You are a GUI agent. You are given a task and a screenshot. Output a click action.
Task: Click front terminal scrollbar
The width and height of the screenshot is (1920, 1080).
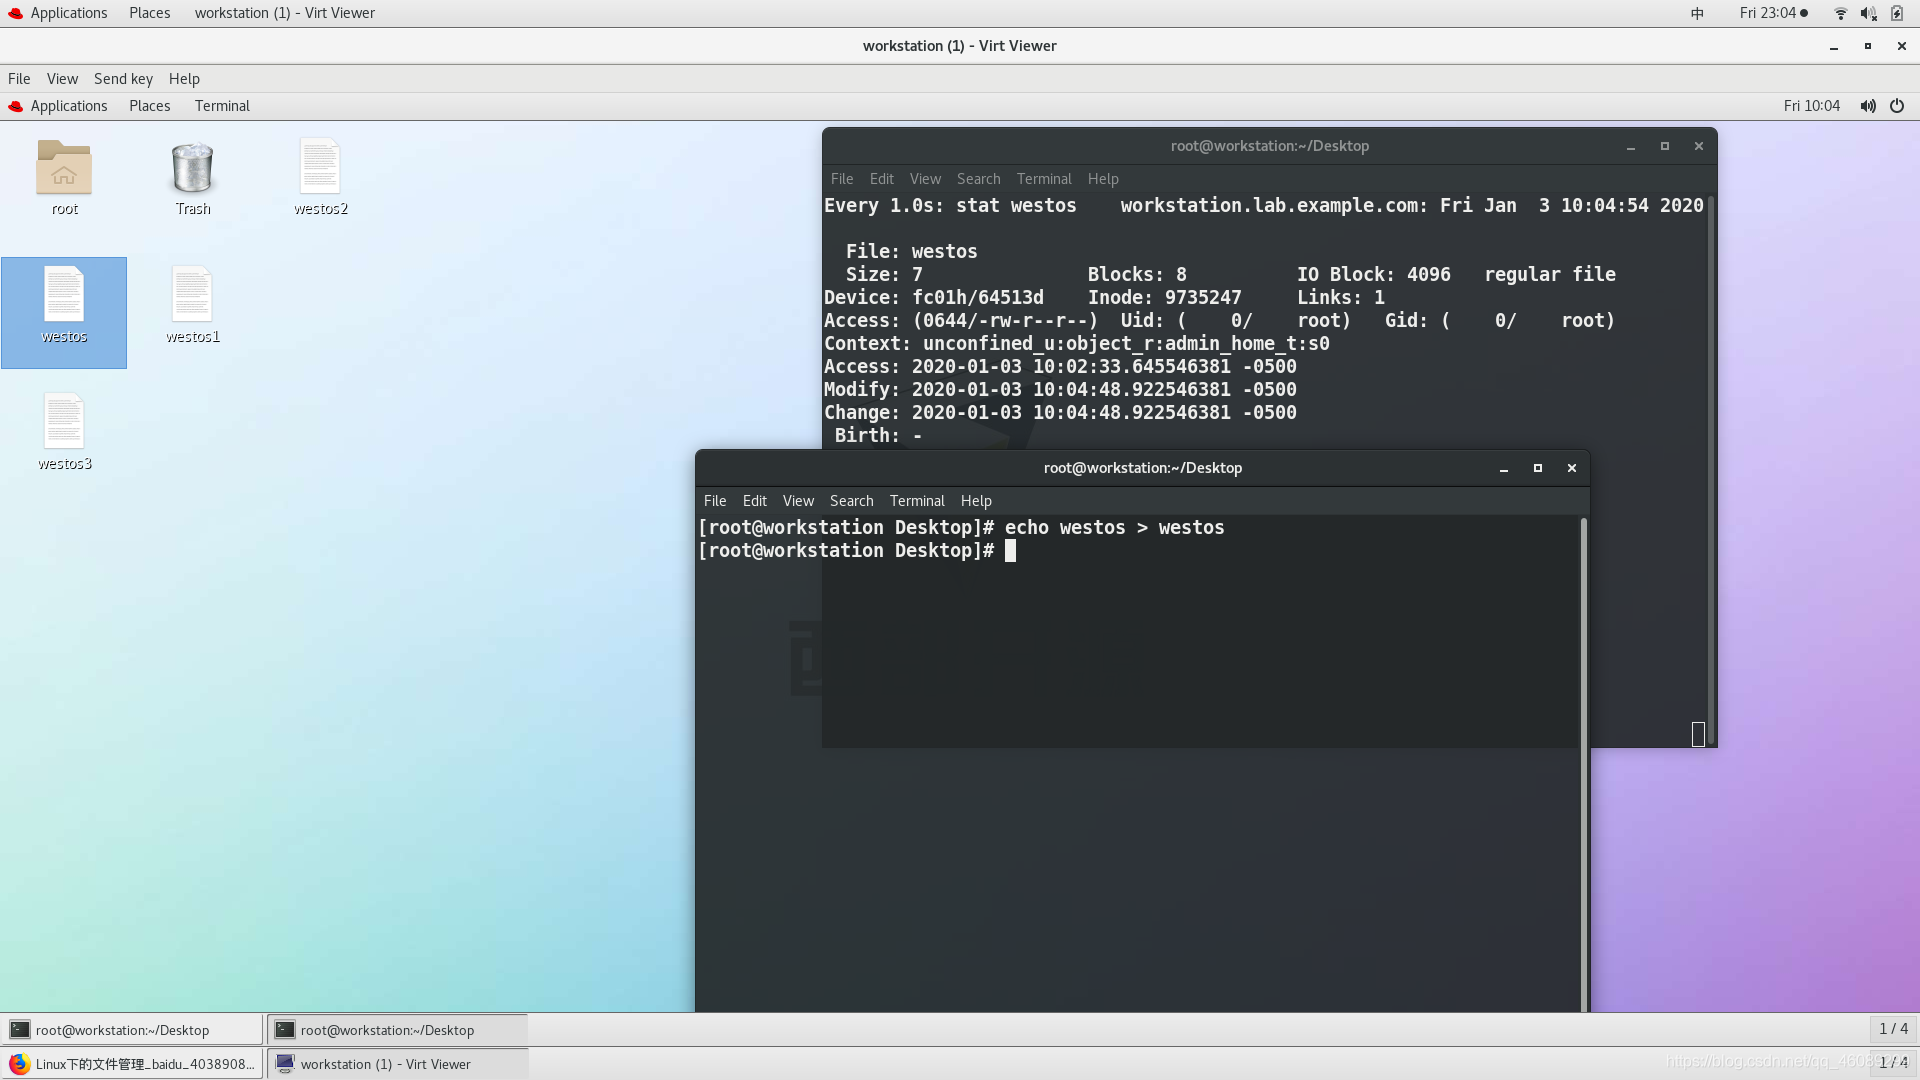[x=1584, y=765]
